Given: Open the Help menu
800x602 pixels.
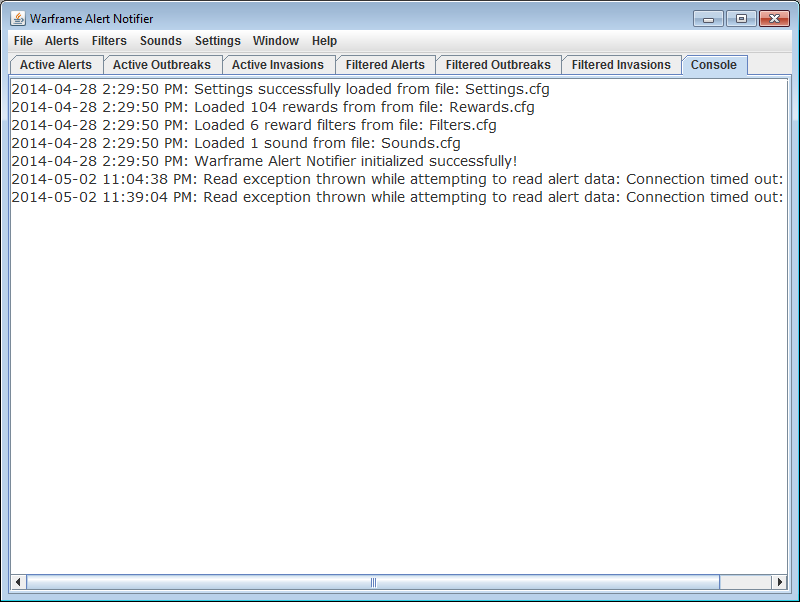Looking at the screenshot, I should click(324, 41).
